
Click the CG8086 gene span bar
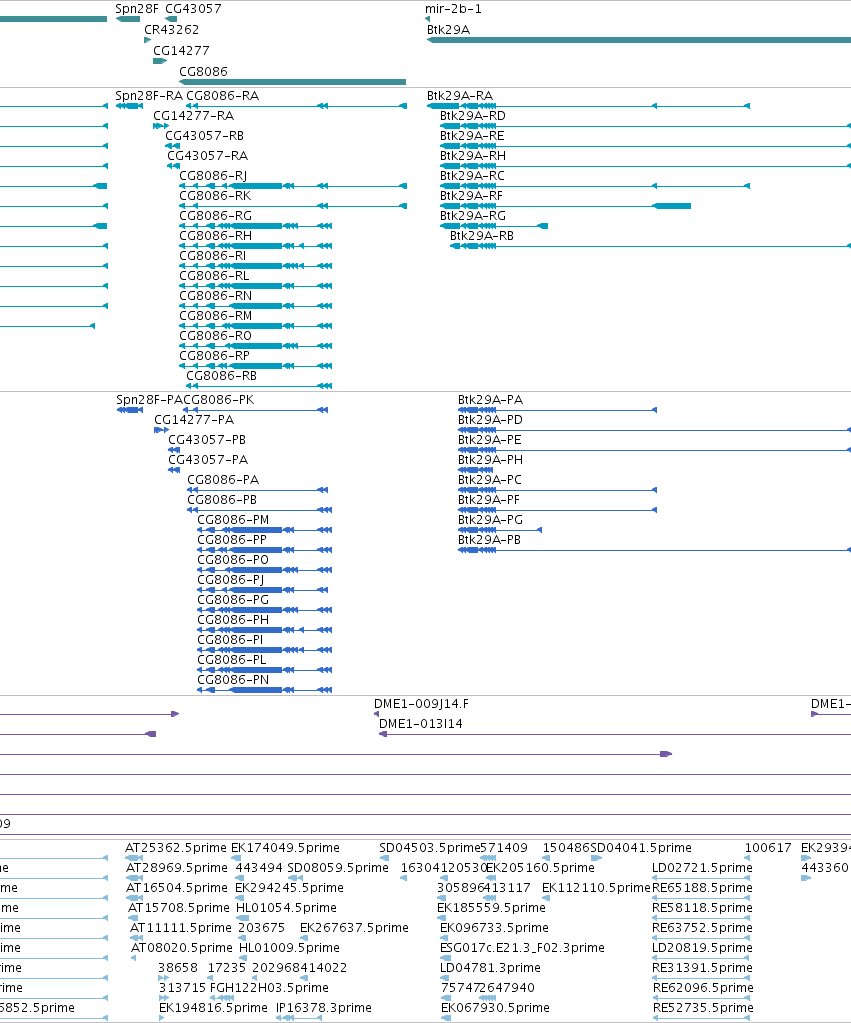pos(292,82)
